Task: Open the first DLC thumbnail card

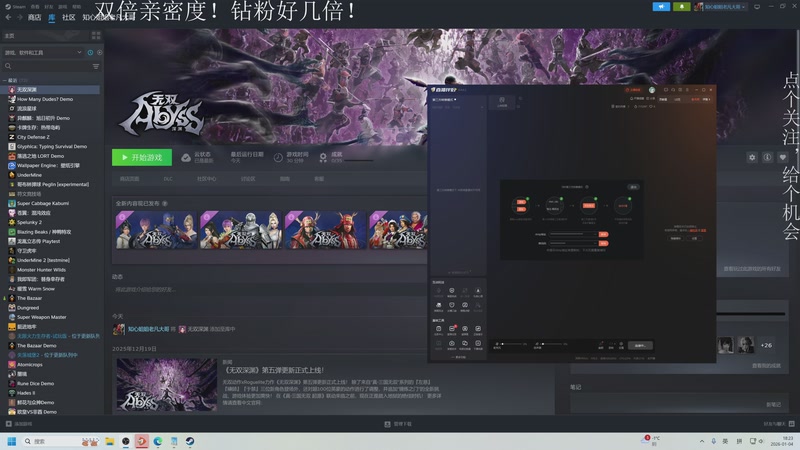Action: (x=156, y=230)
